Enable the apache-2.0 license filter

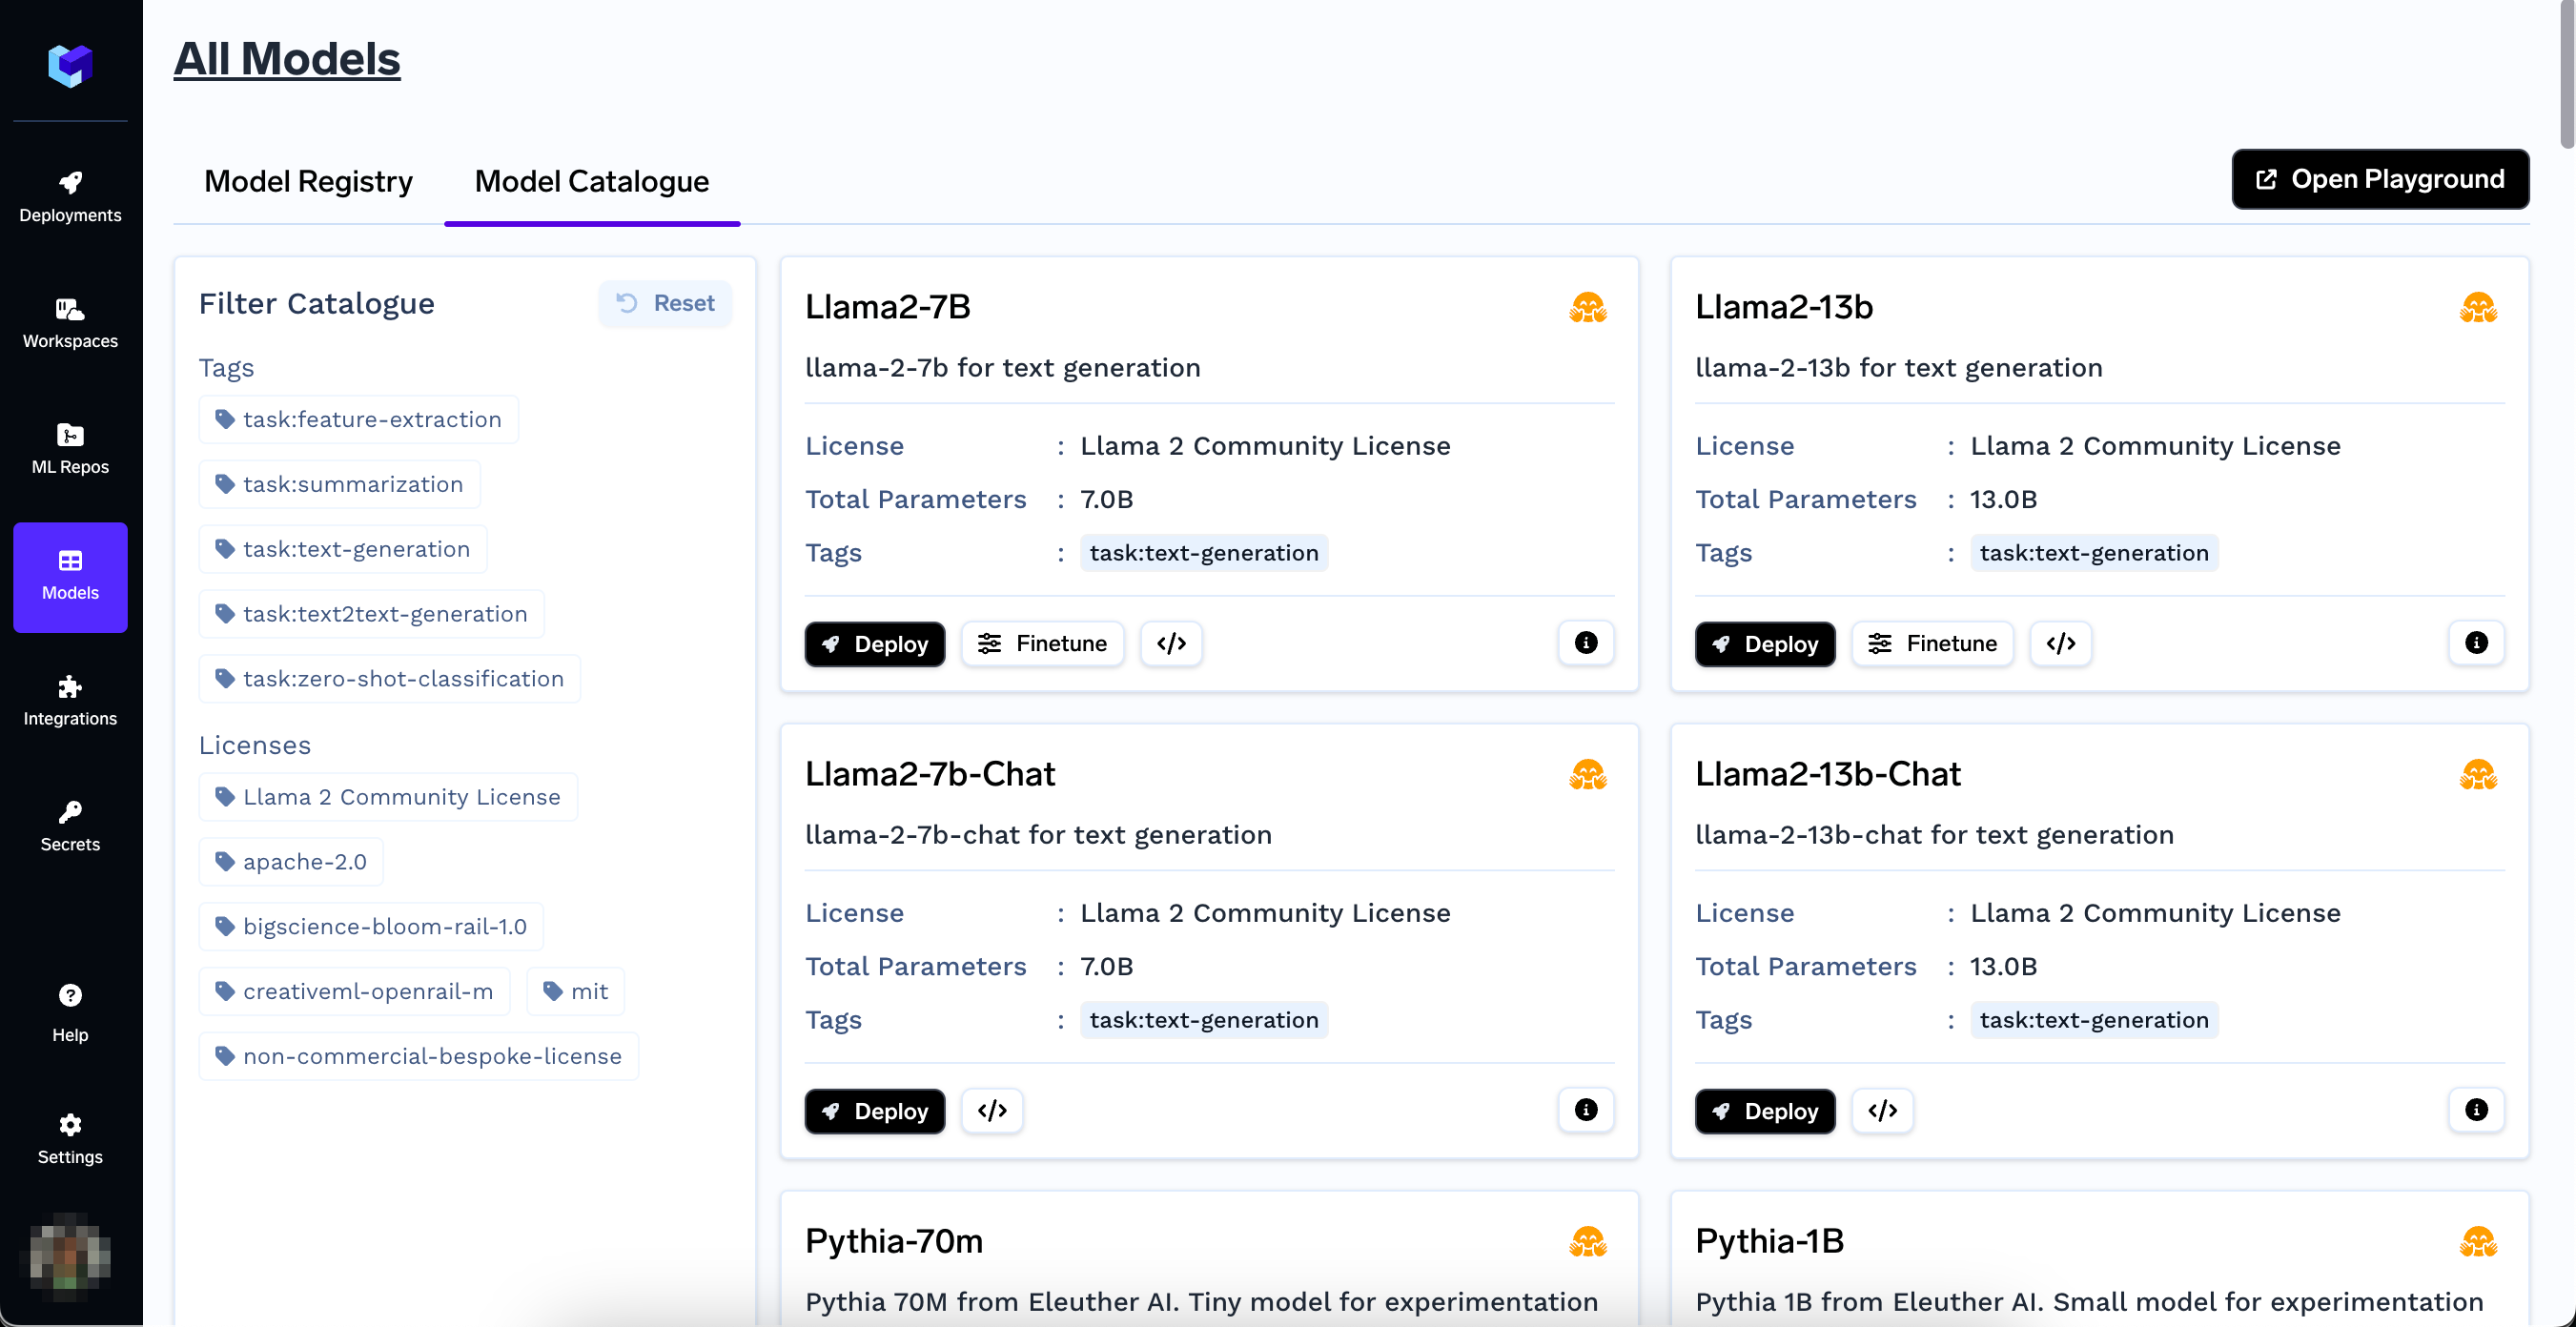[291, 861]
